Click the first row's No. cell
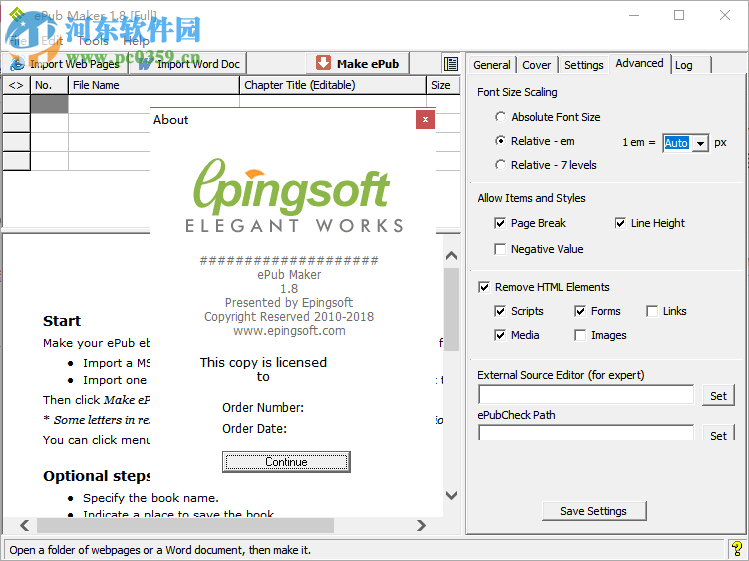 (x=49, y=104)
